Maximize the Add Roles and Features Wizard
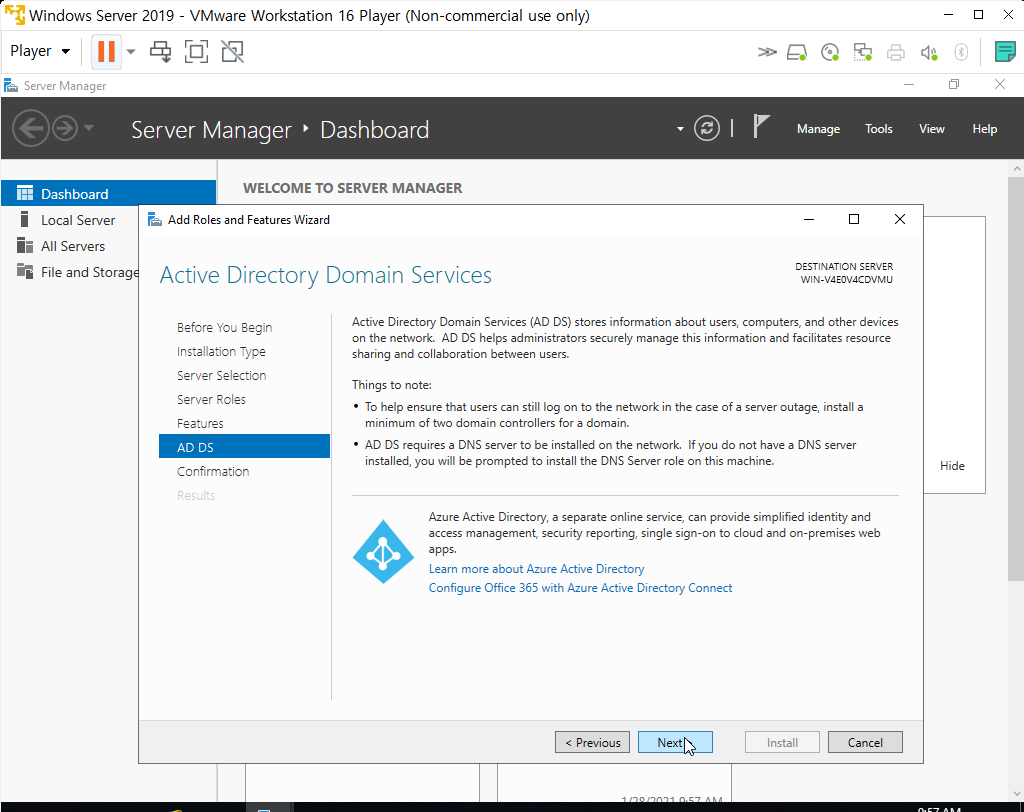This screenshot has width=1024, height=812. pyautogui.click(x=854, y=219)
